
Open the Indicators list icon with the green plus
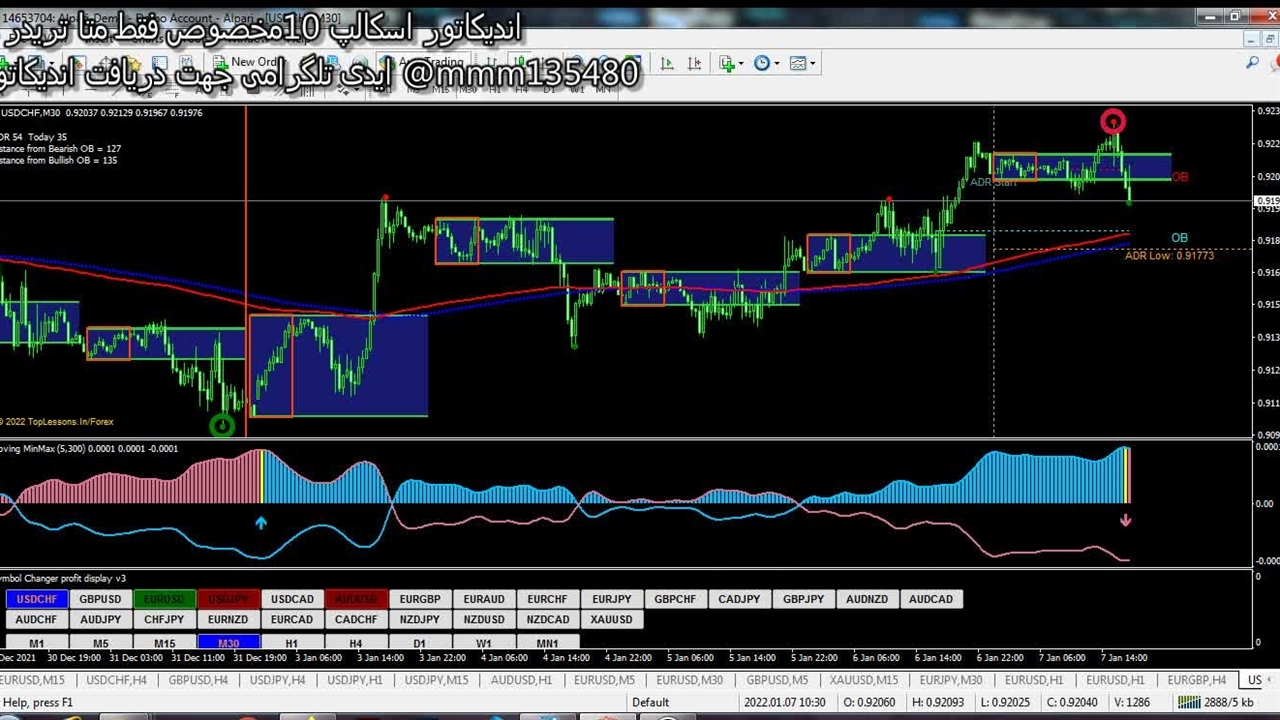coord(726,63)
